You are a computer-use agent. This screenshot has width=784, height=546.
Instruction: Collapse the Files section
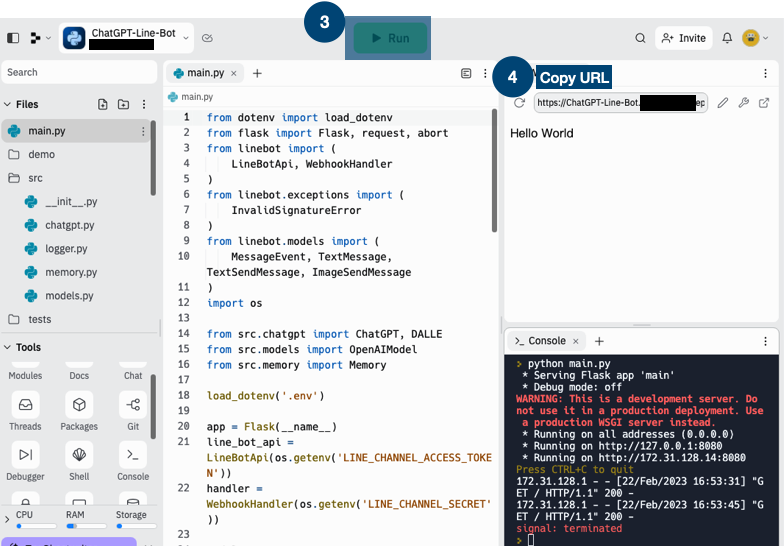[x=8, y=104]
